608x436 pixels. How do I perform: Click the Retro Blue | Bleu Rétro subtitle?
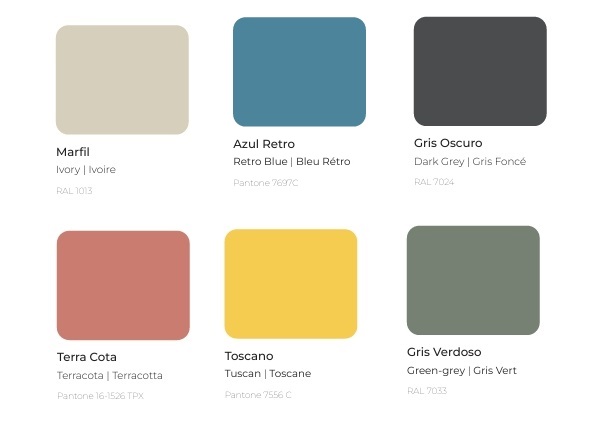(292, 161)
